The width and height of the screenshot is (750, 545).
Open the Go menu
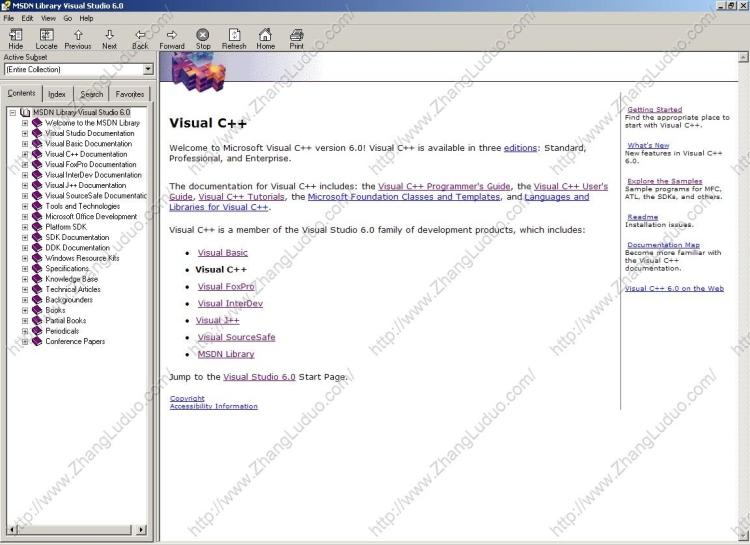coord(67,18)
